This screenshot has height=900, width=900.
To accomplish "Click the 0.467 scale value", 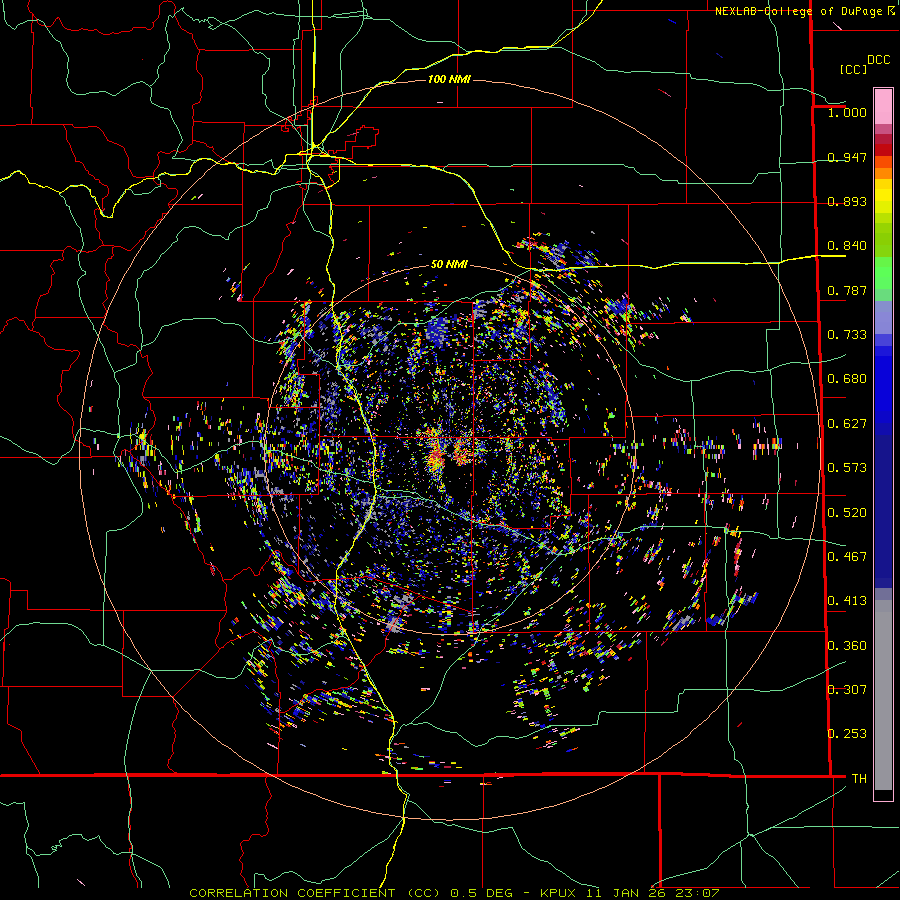I will 847,557.
